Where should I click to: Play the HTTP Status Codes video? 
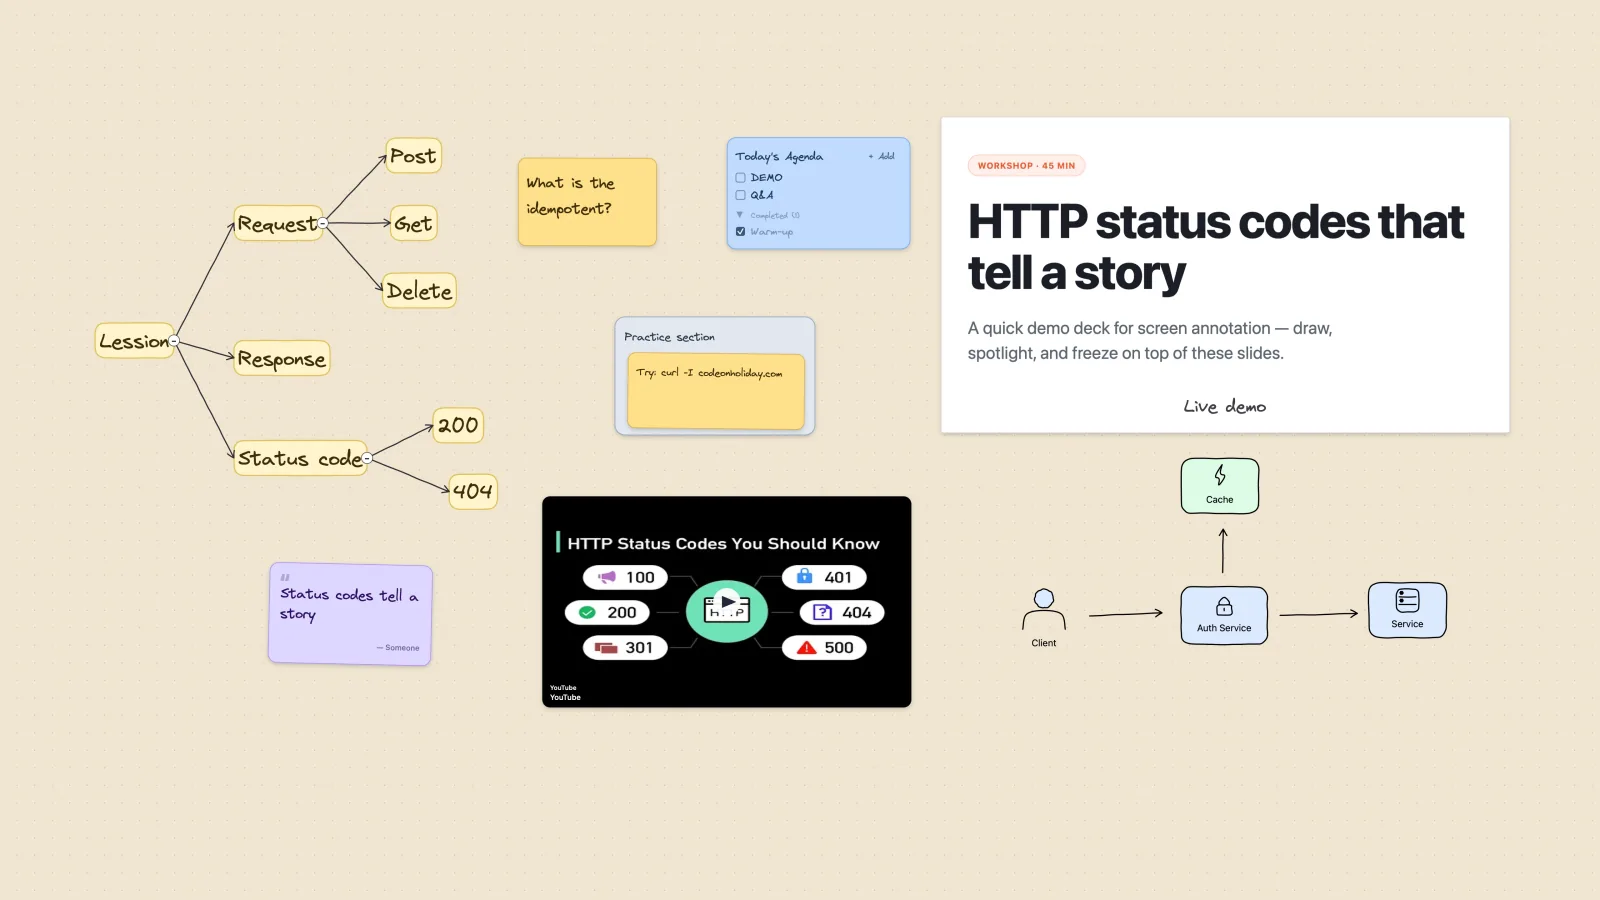[x=728, y=602]
